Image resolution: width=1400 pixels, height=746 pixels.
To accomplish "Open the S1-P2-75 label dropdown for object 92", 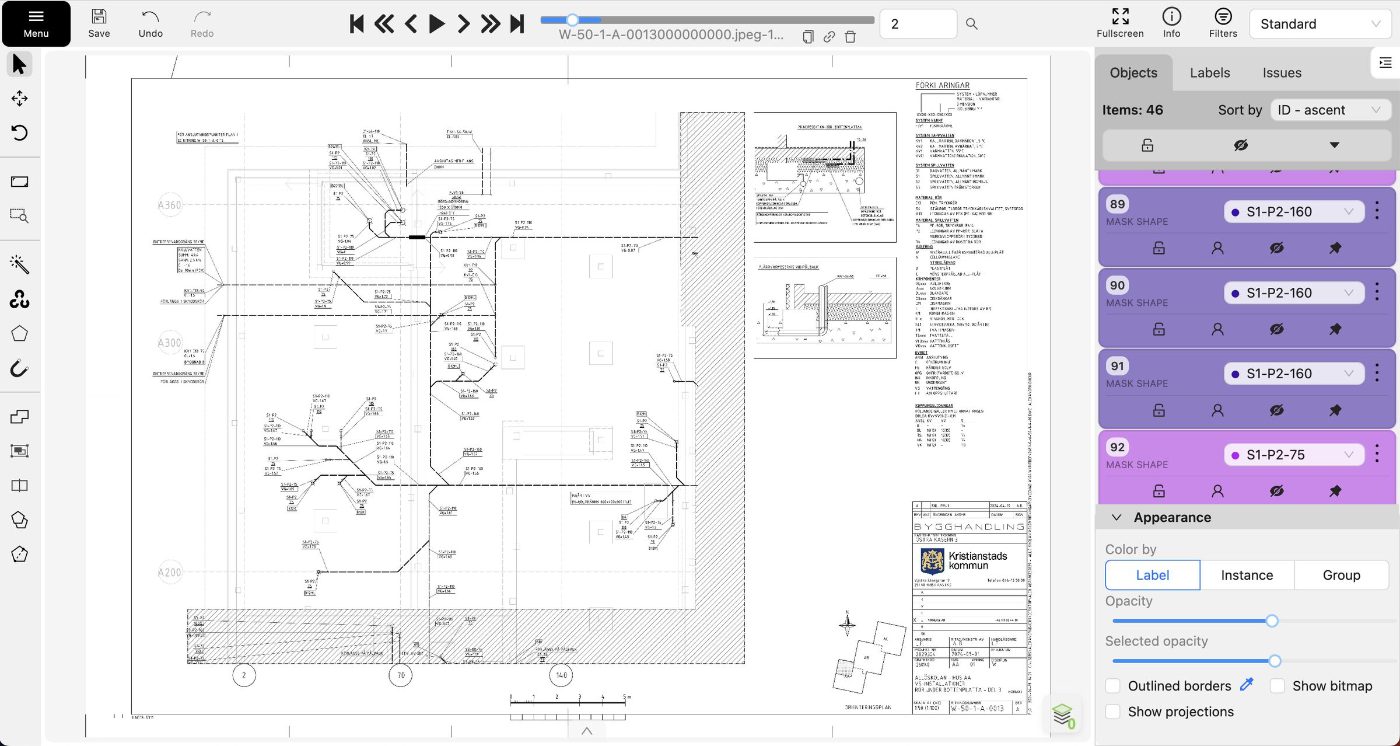I will coord(1294,455).
